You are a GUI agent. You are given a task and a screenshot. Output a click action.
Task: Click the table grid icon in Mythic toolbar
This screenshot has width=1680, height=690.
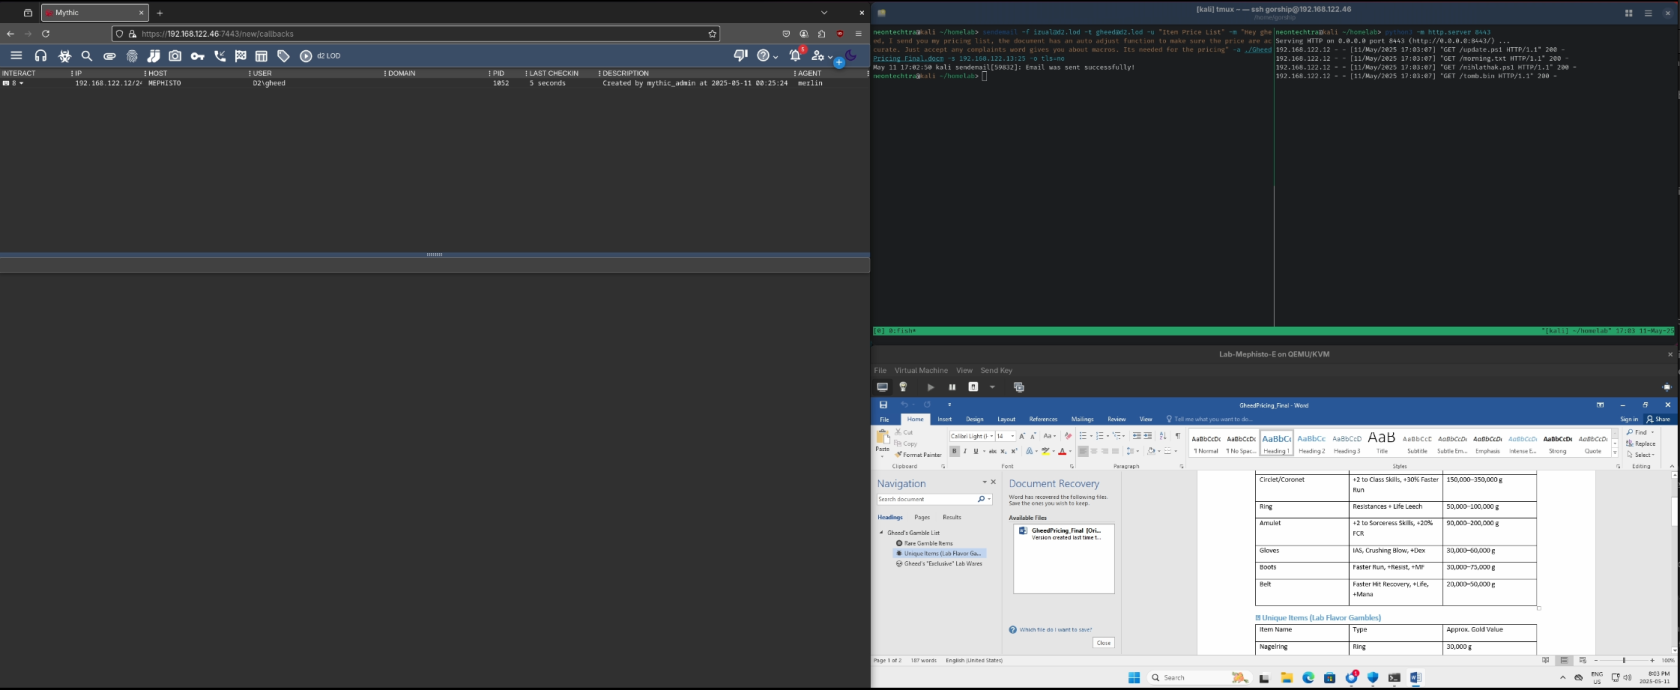click(261, 56)
